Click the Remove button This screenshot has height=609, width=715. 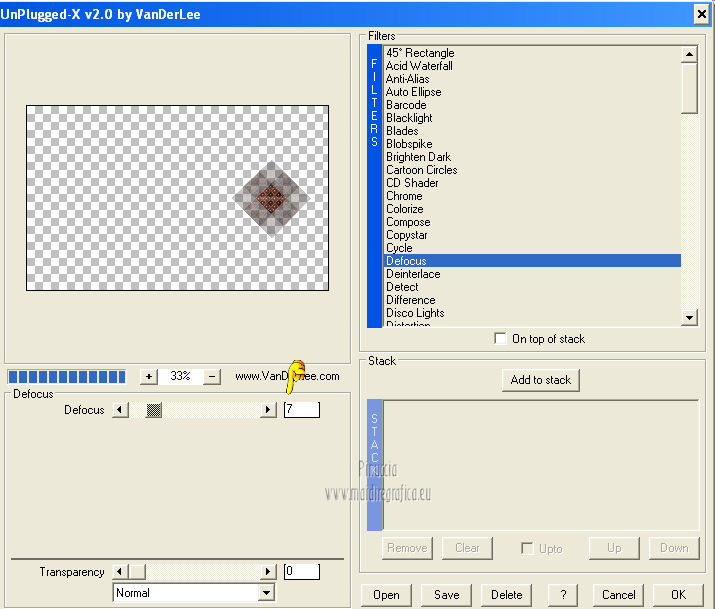coord(407,548)
